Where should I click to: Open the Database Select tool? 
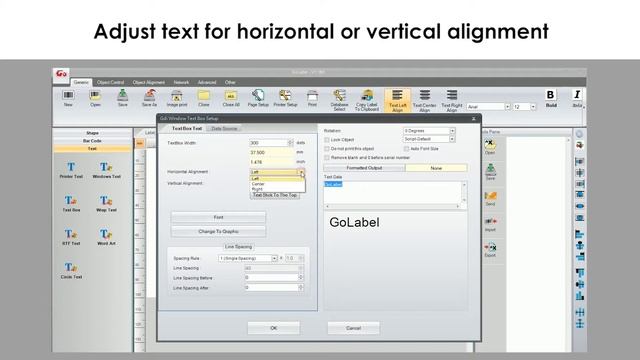tap(339, 100)
